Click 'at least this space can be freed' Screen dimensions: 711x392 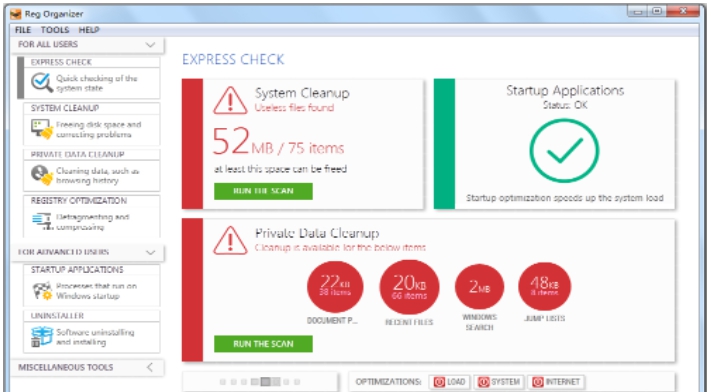[280, 169]
